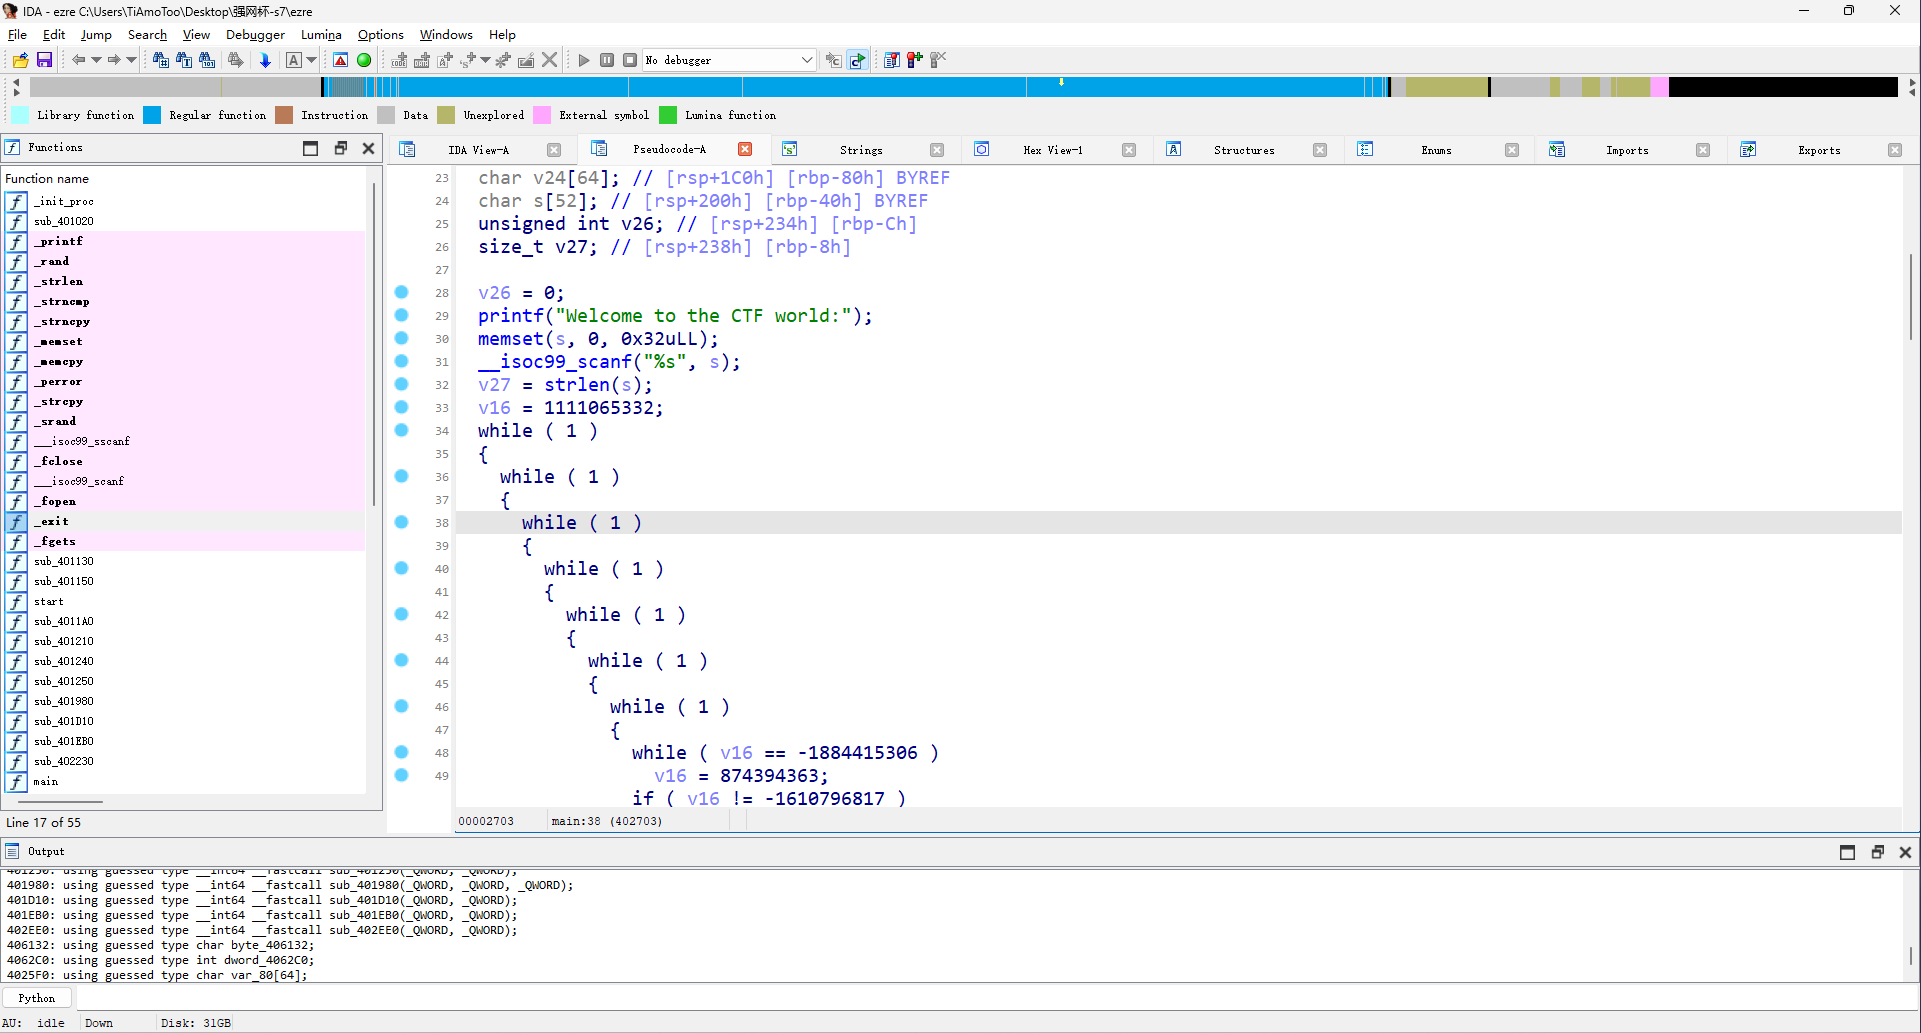The height and width of the screenshot is (1033, 1921).
Task: Toggle breakpoint dot on line 29
Action: pos(401,315)
